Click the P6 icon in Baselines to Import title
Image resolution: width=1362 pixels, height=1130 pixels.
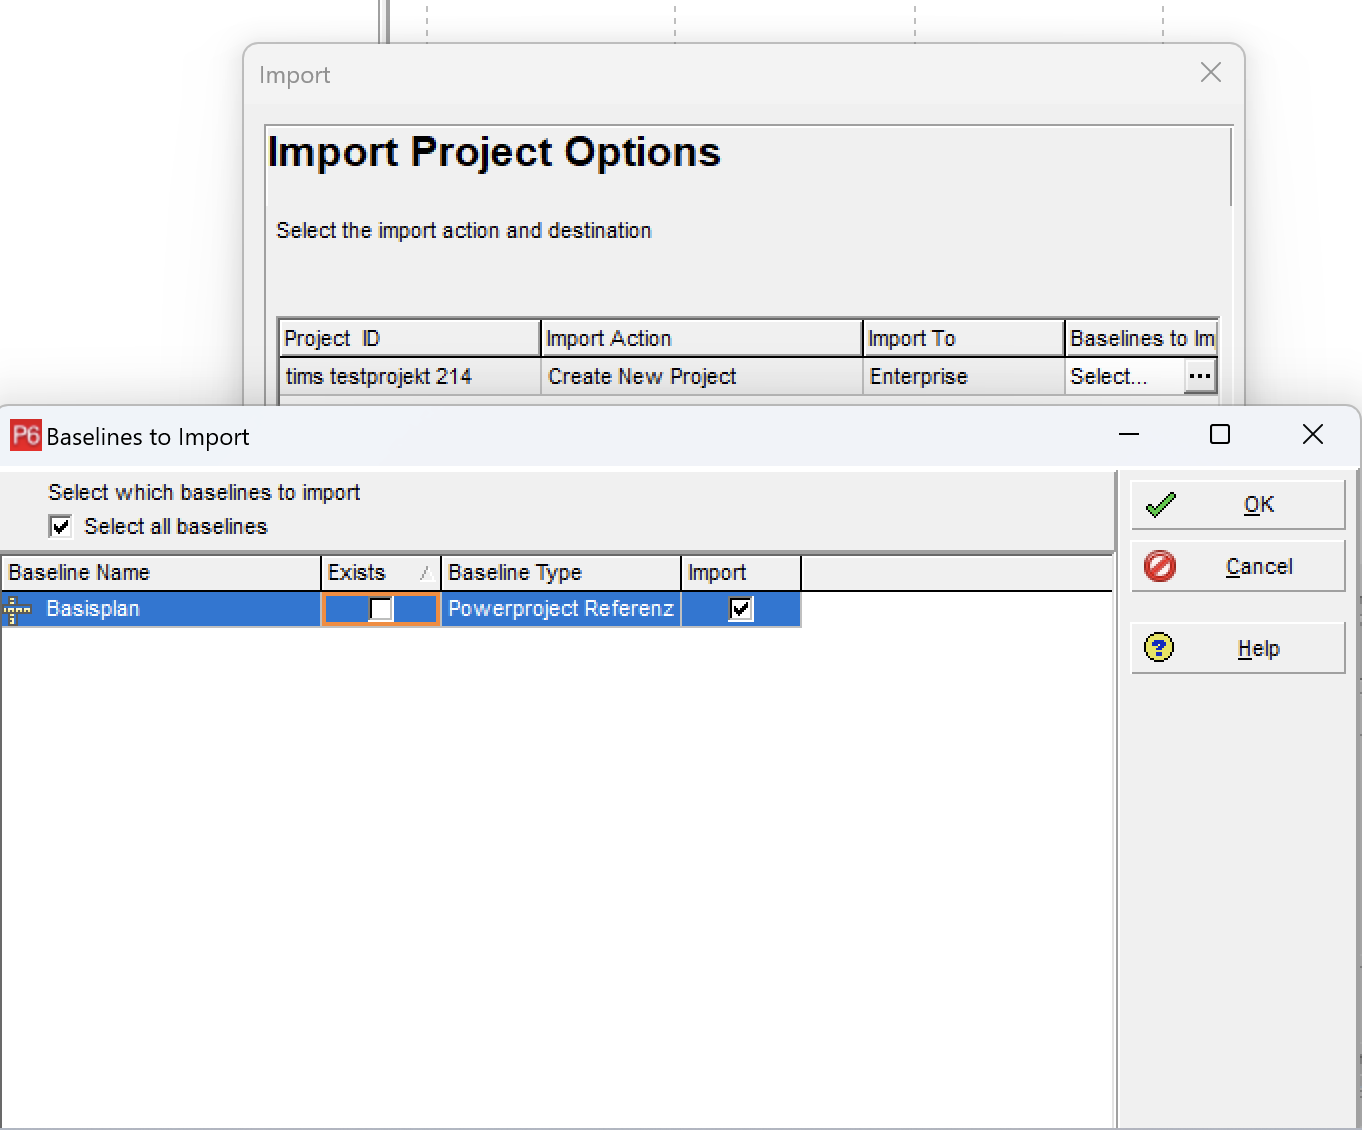[x=26, y=436]
